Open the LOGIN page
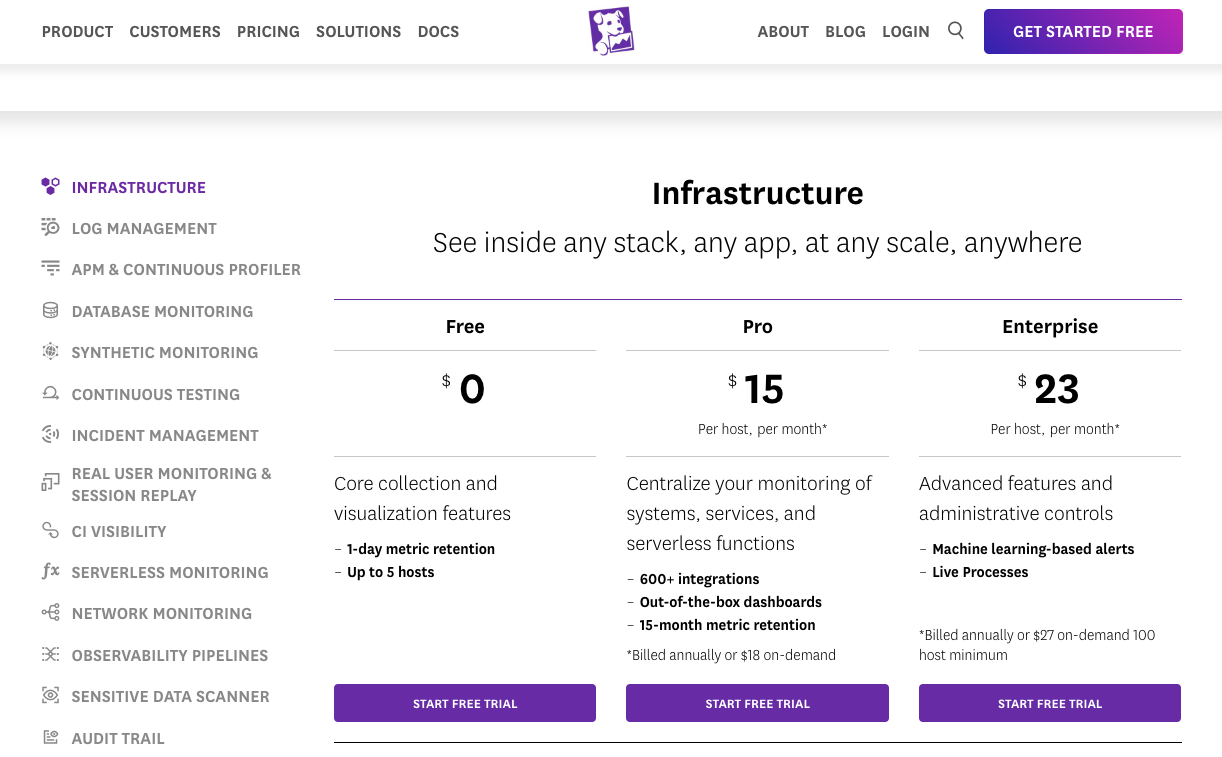 click(905, 31)
